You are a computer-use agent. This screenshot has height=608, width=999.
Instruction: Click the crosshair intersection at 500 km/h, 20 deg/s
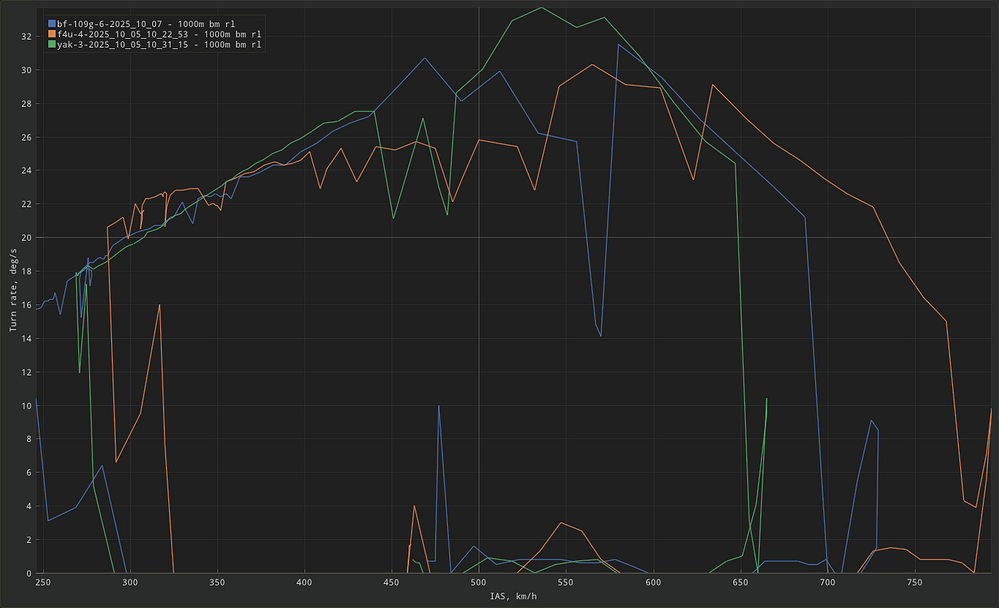479,237
